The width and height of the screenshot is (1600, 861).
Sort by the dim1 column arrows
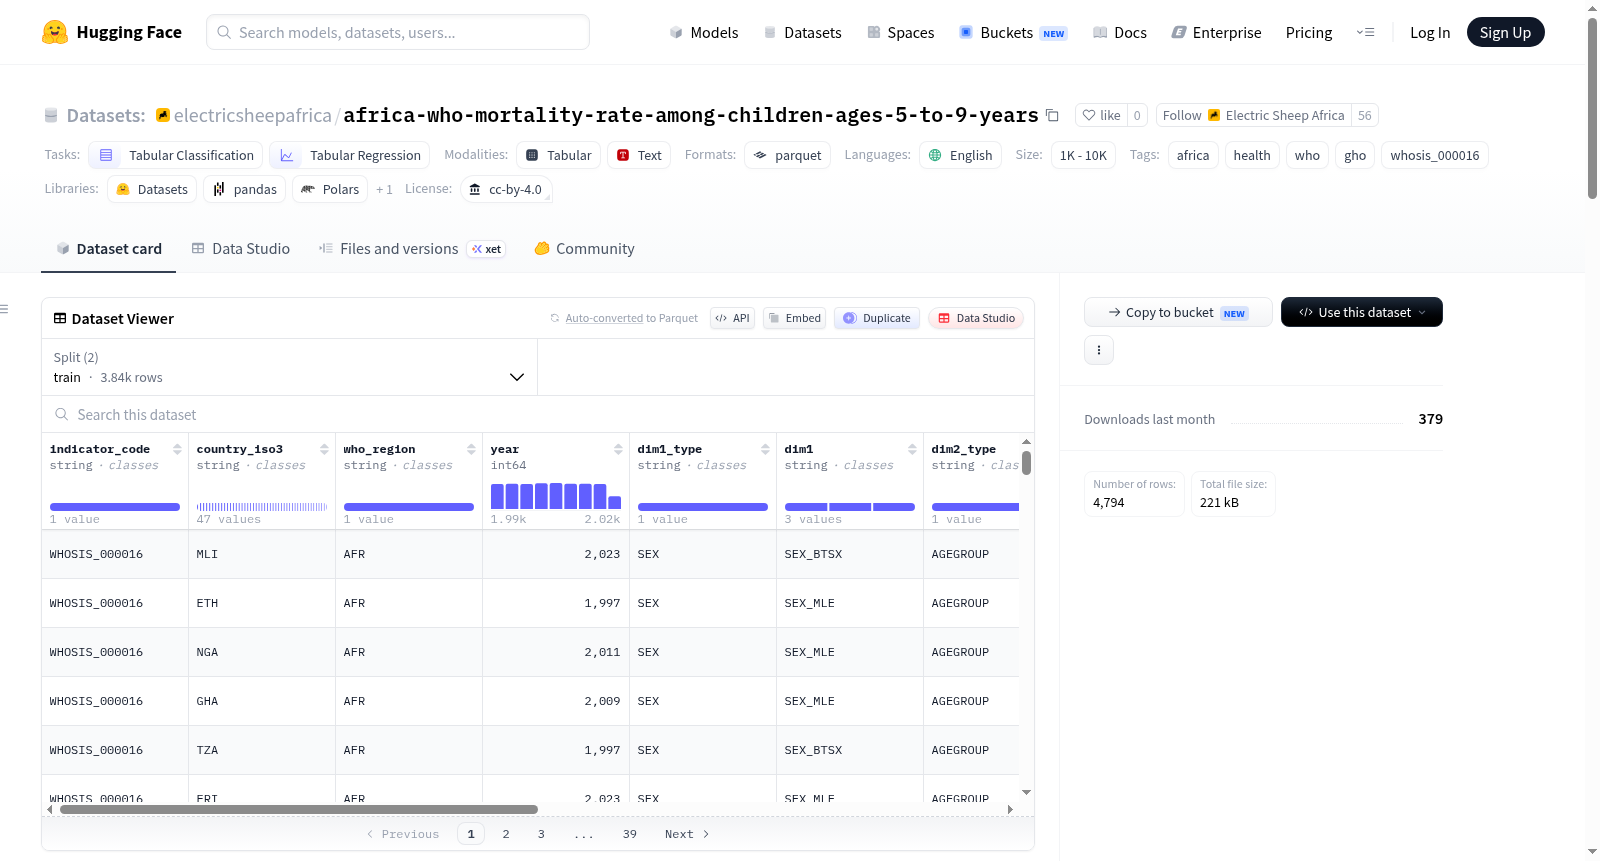point(912,449)
